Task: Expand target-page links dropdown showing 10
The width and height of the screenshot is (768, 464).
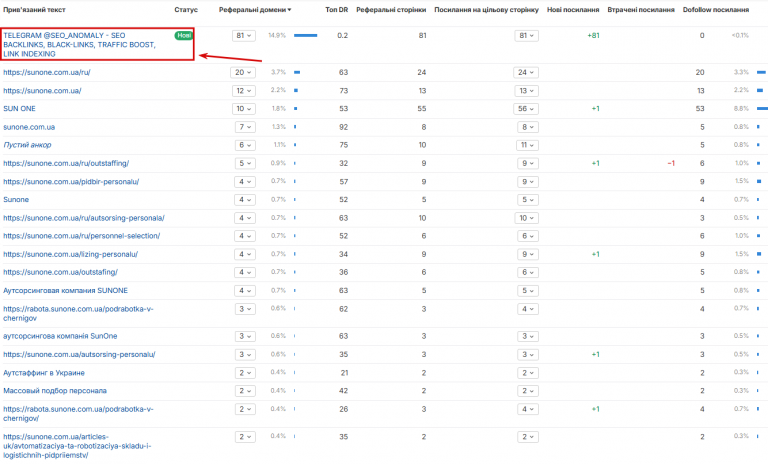Action: point(527,218)
